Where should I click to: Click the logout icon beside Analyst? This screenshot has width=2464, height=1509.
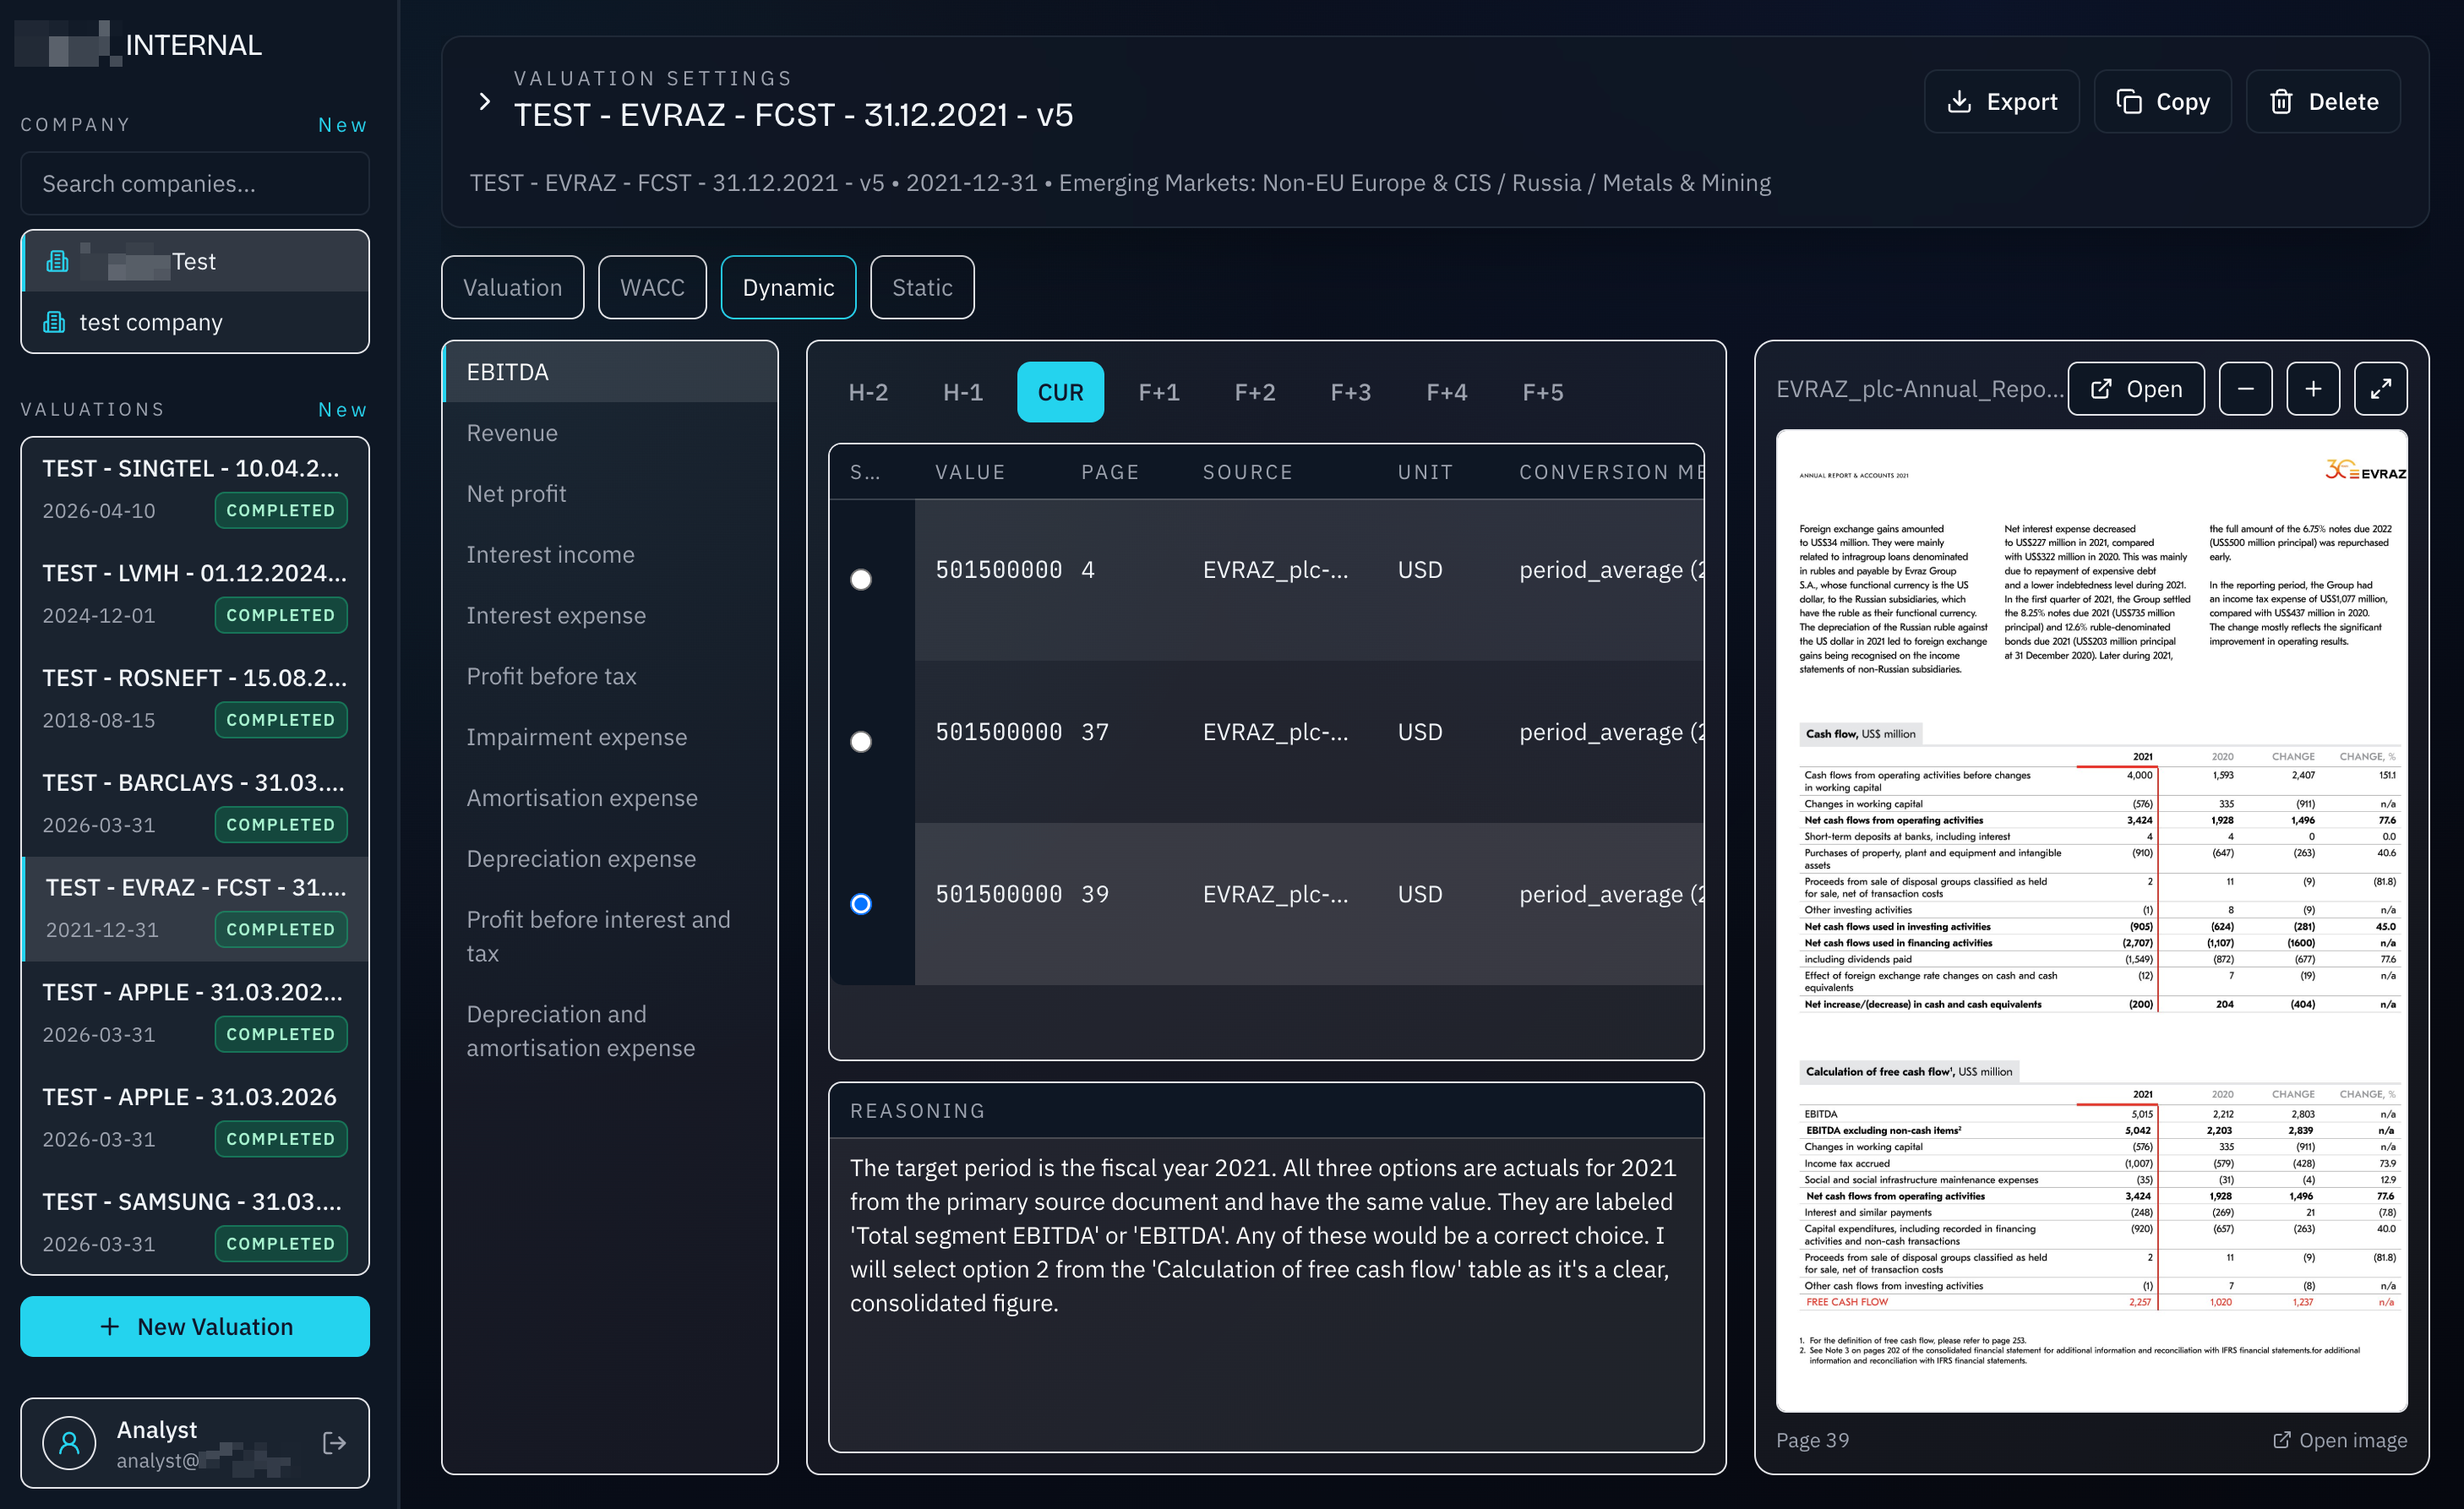[334, 1442]
